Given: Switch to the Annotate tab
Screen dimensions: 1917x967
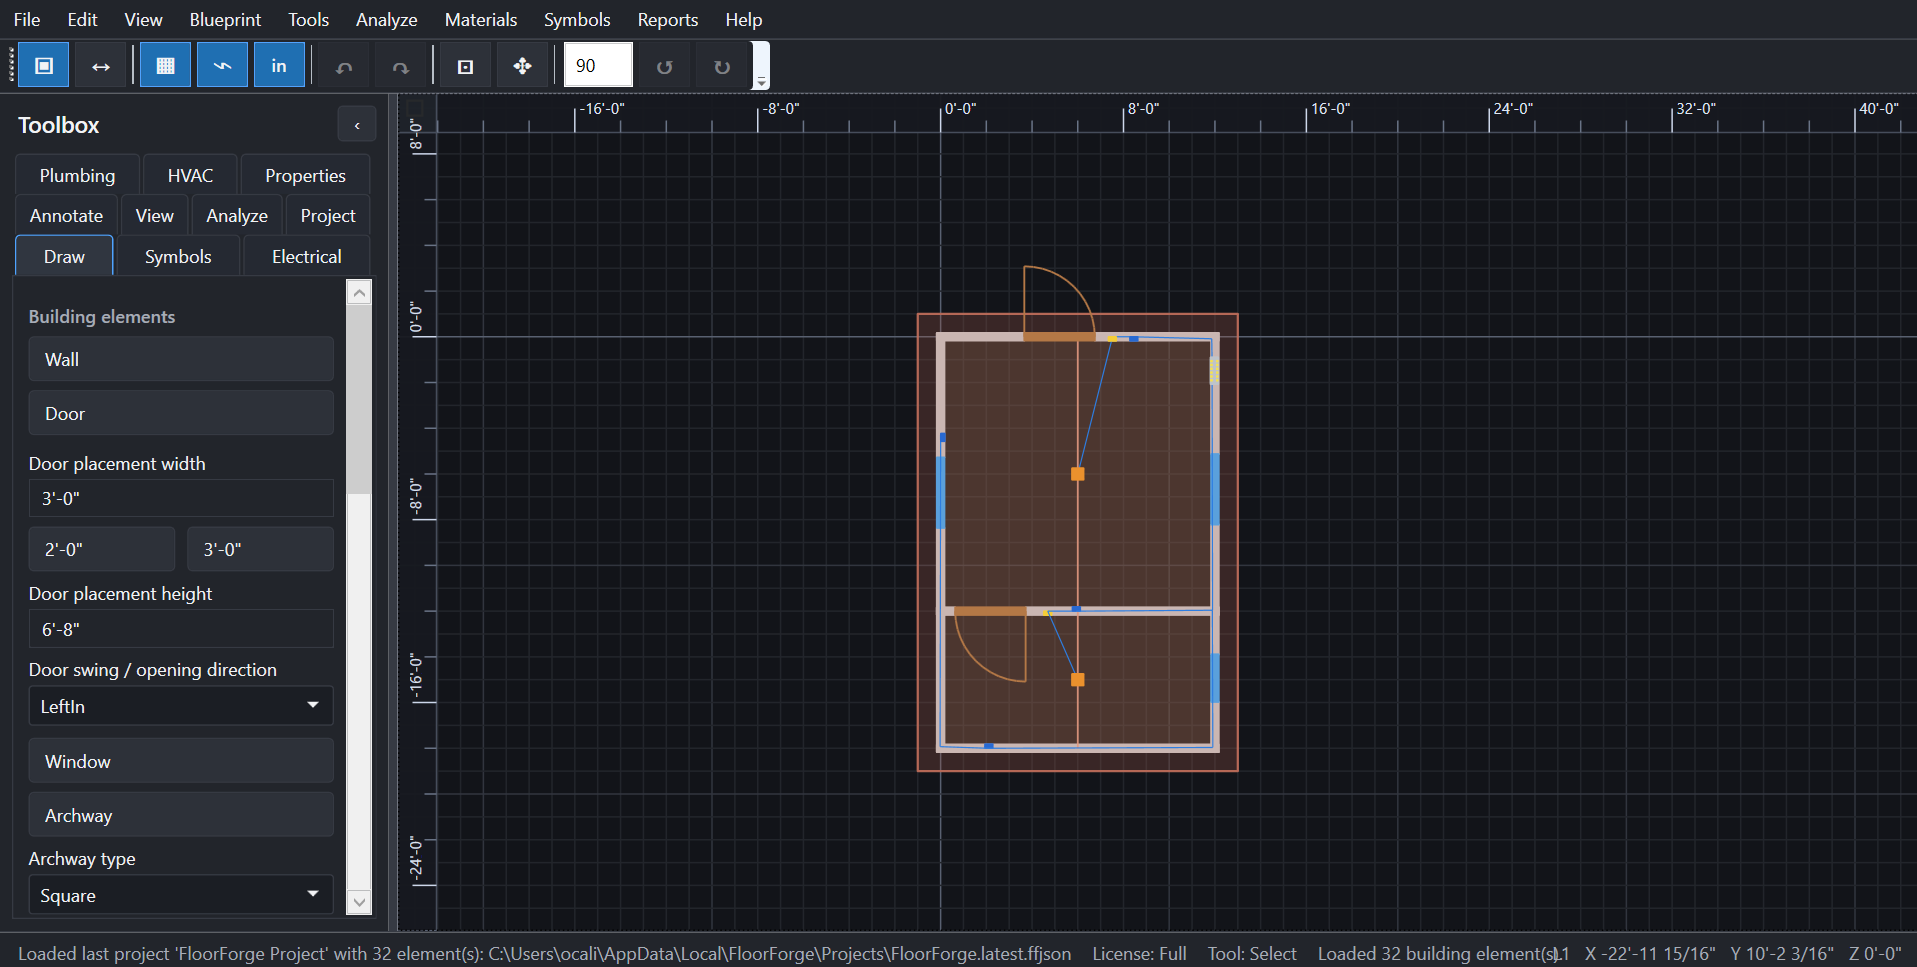Looking at the screenshot, I should point(66,215).
